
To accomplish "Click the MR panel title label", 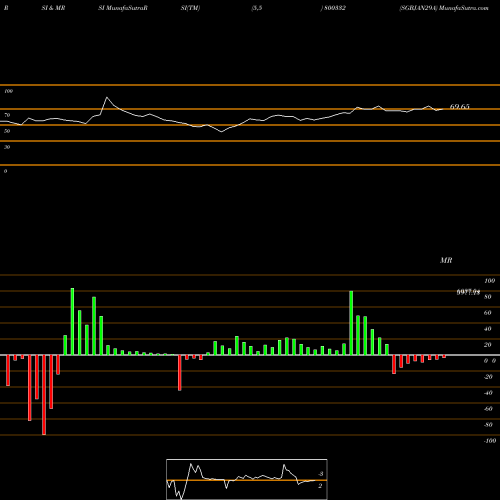I will (x=446, y=260).
